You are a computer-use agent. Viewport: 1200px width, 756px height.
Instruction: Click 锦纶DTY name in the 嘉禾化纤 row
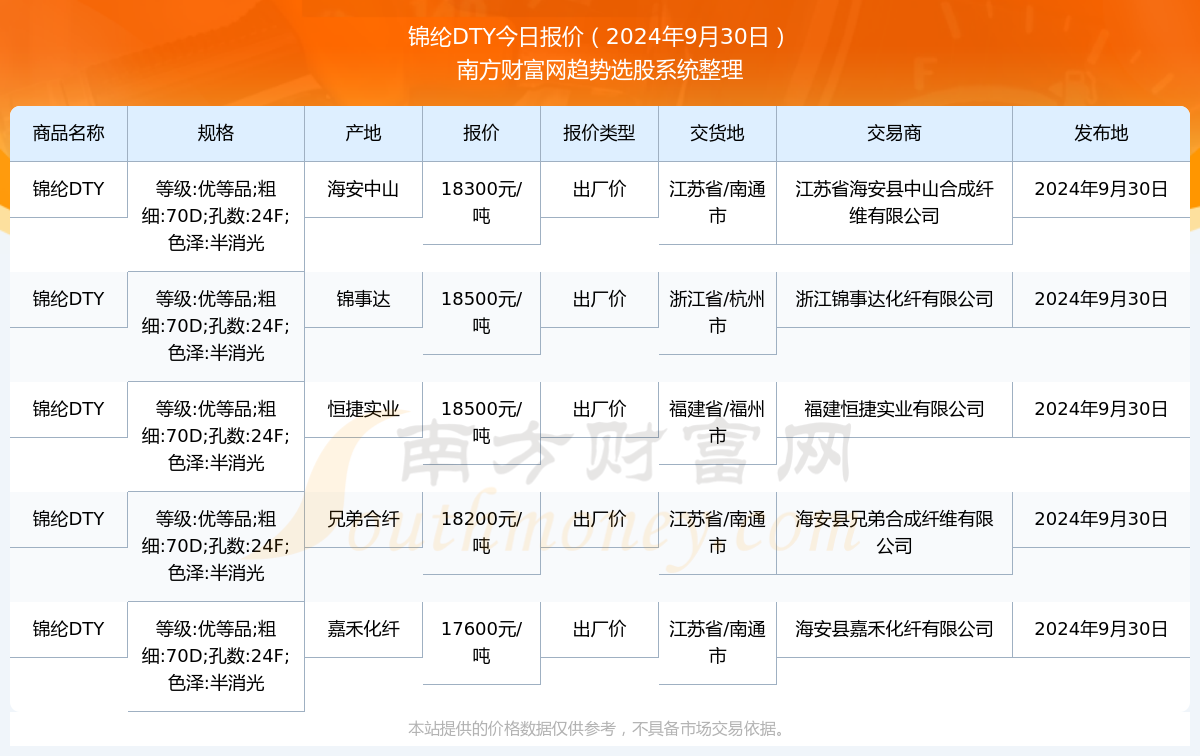pos(68,629)
